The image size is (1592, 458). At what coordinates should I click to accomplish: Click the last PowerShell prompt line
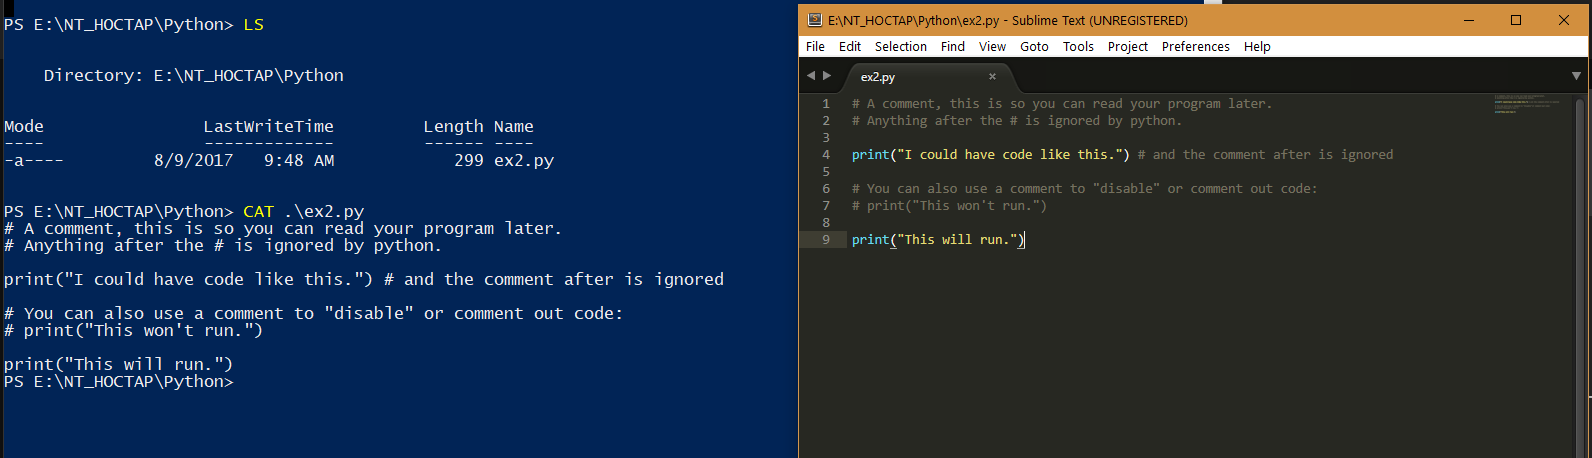pos(118,382)
